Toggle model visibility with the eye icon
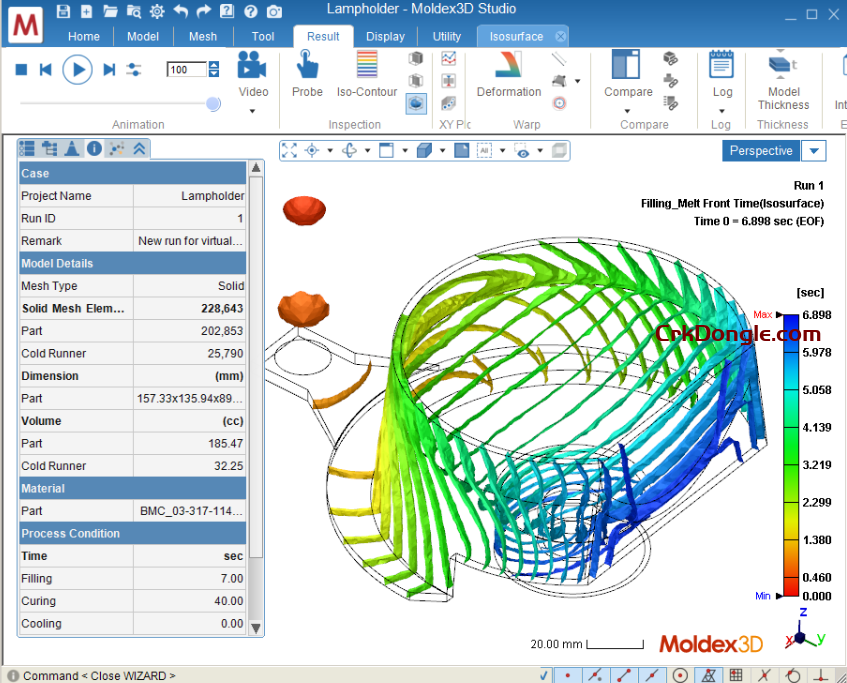Image resolution: width=847 pixels, height=683 pixels. [525, 150]
